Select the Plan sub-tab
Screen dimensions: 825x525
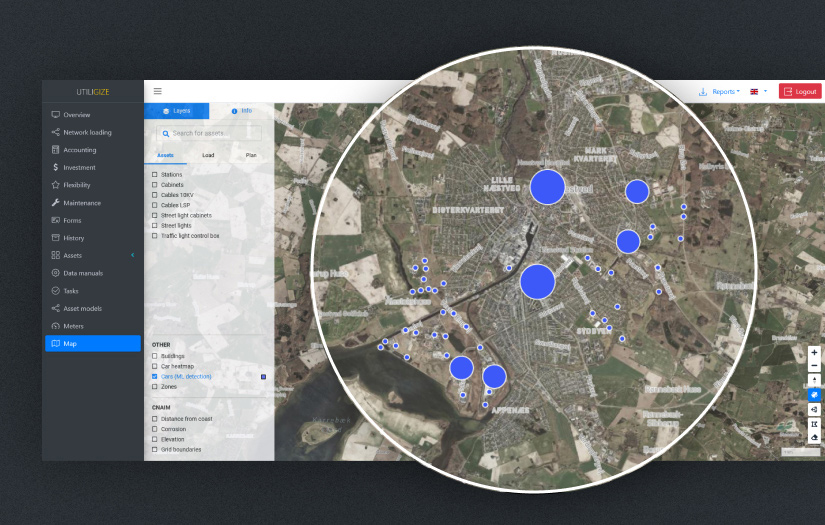[x=251, y=155]
